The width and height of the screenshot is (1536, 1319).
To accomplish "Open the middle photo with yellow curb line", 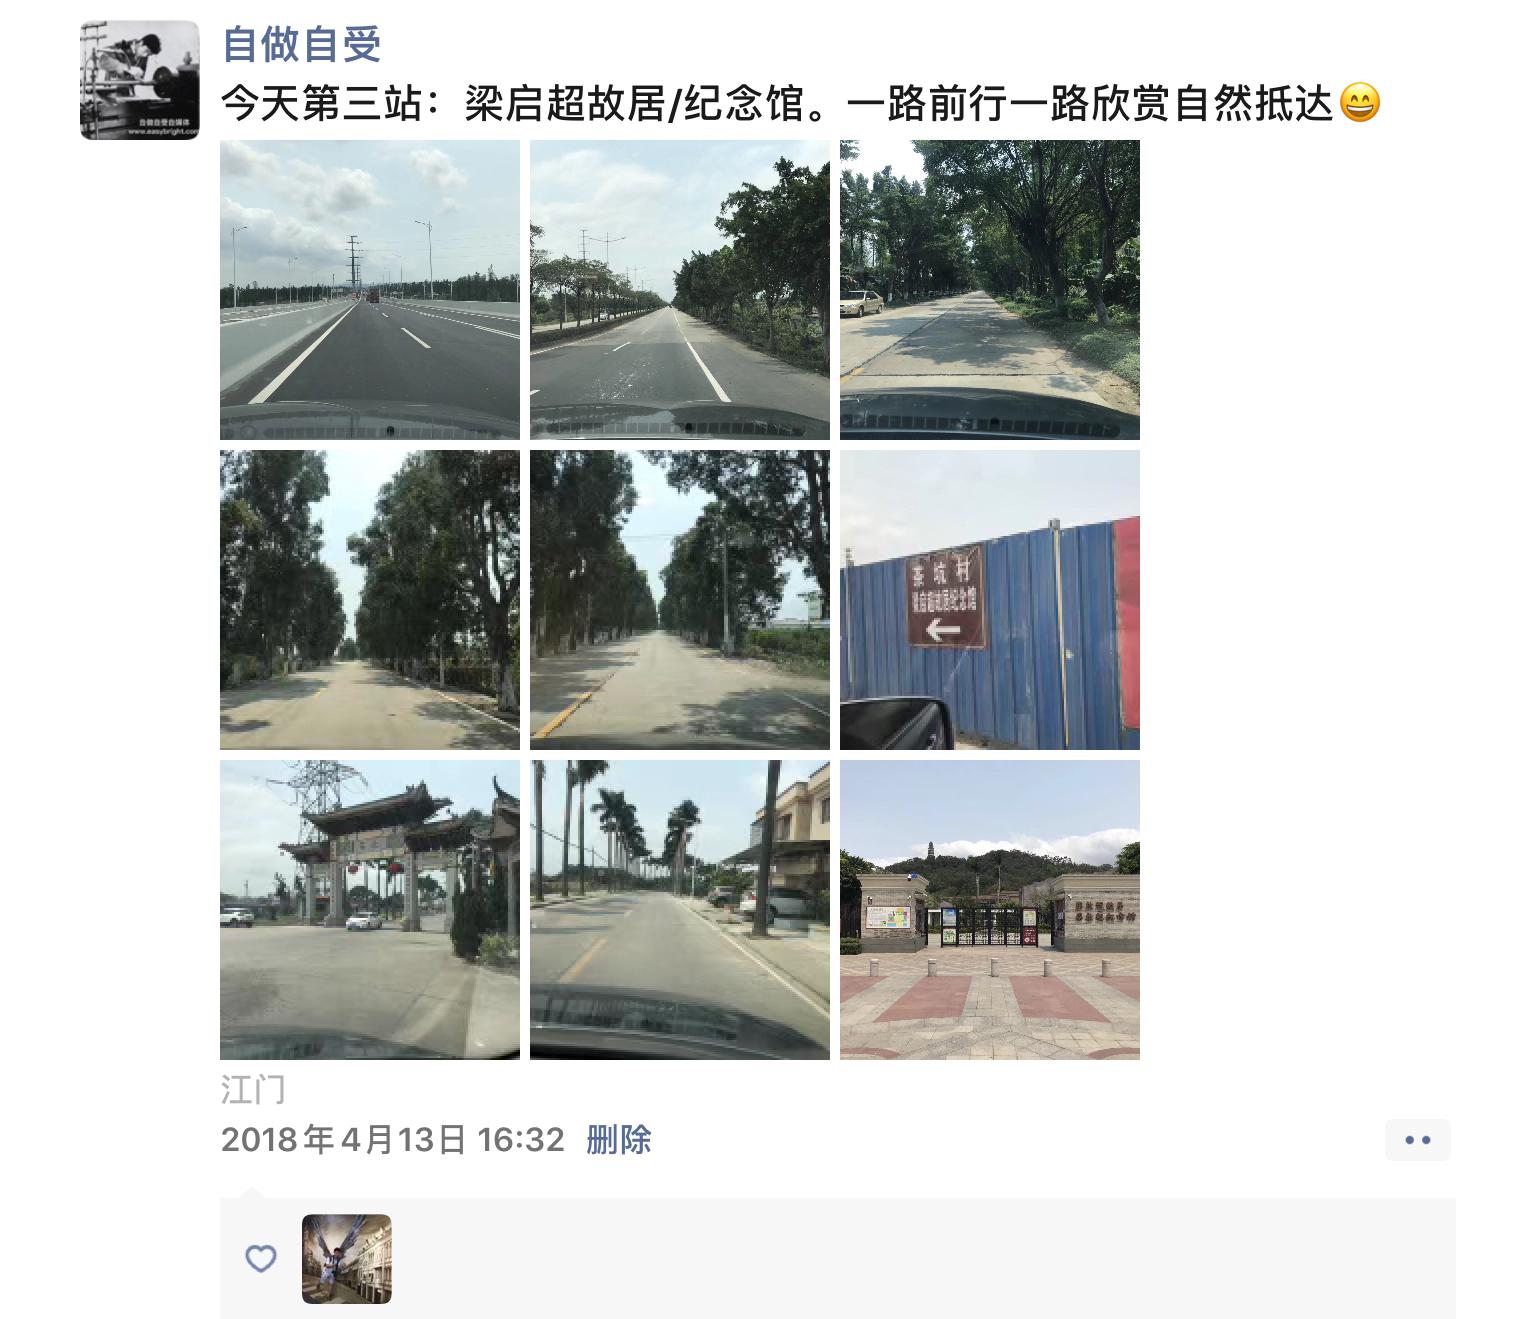I will (x=680, y=600).
